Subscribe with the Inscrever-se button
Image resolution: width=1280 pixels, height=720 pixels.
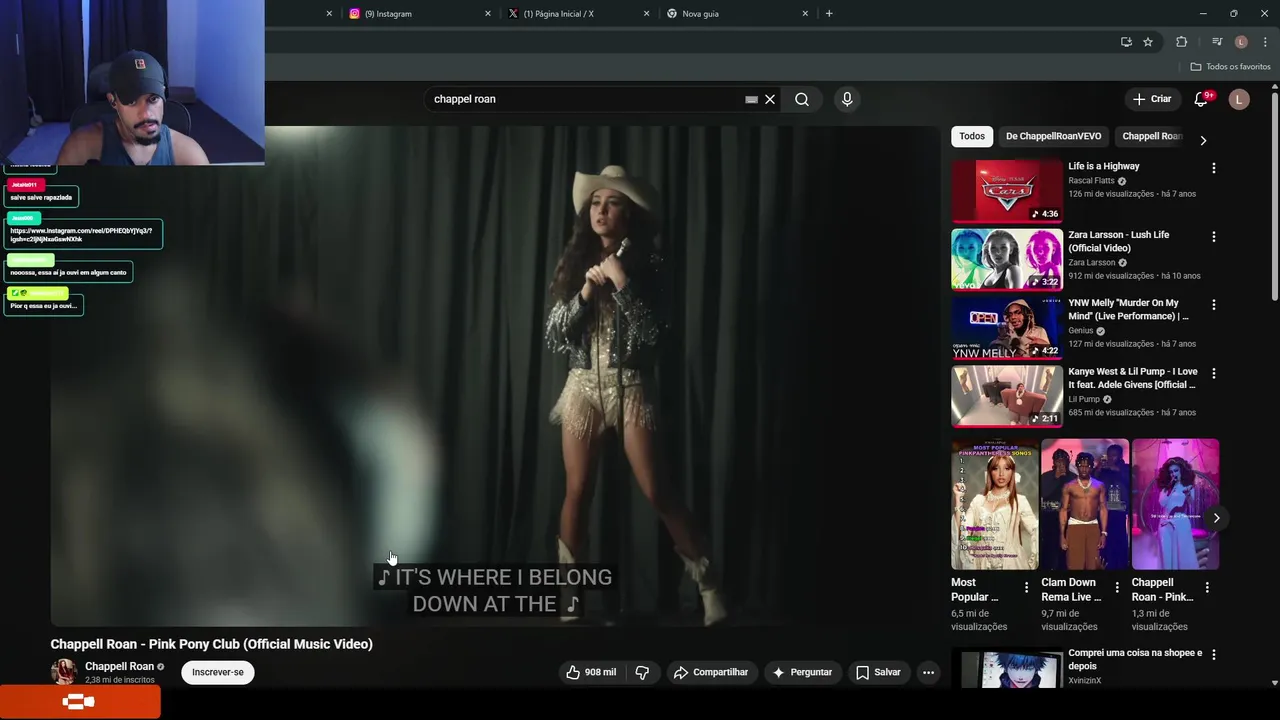click(x=218, y=672)
